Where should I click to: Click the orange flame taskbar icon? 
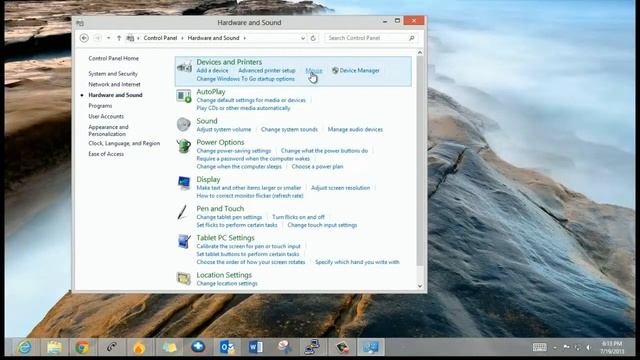pyautogui.click(x=140, y=347)
